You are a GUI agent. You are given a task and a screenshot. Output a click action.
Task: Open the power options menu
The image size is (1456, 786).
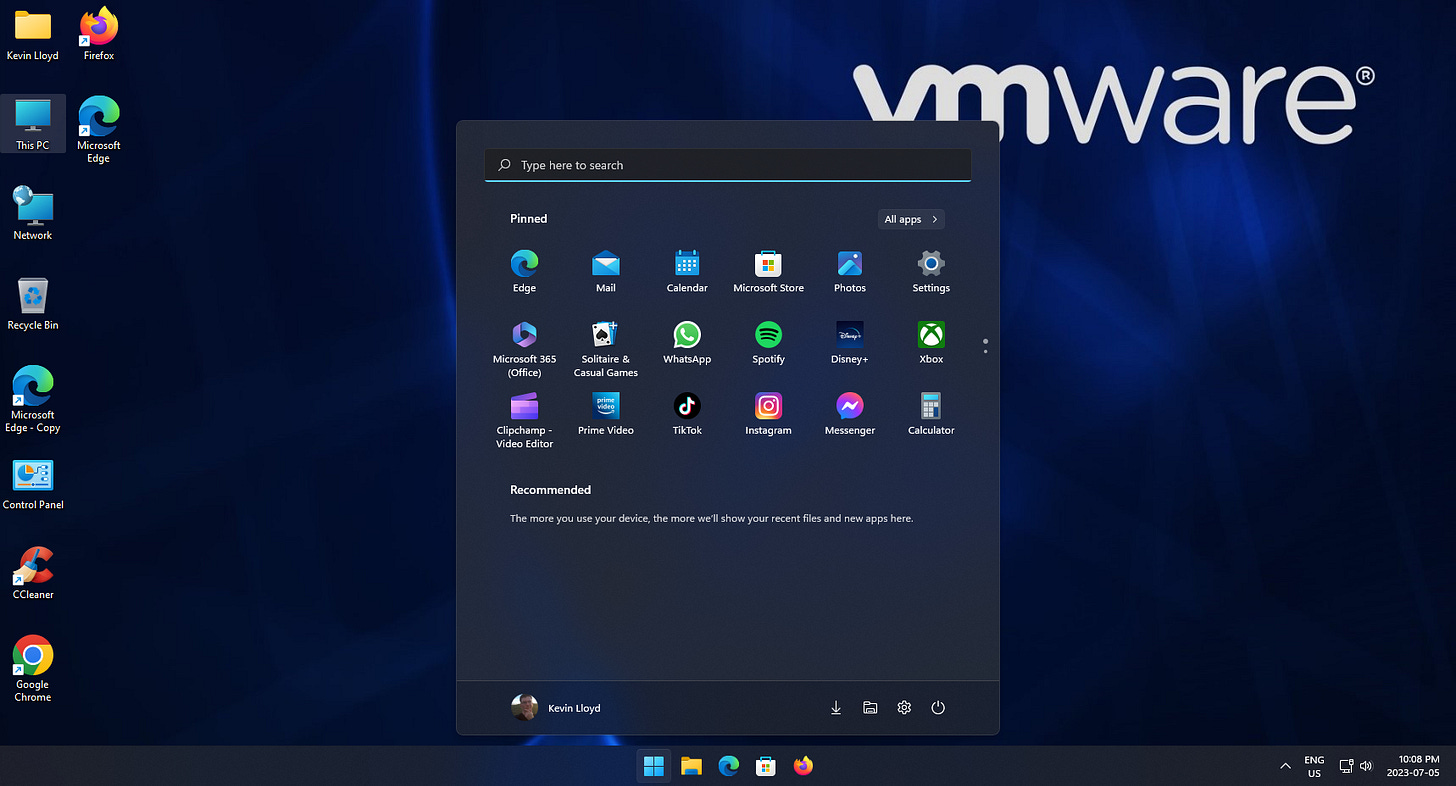937,707
